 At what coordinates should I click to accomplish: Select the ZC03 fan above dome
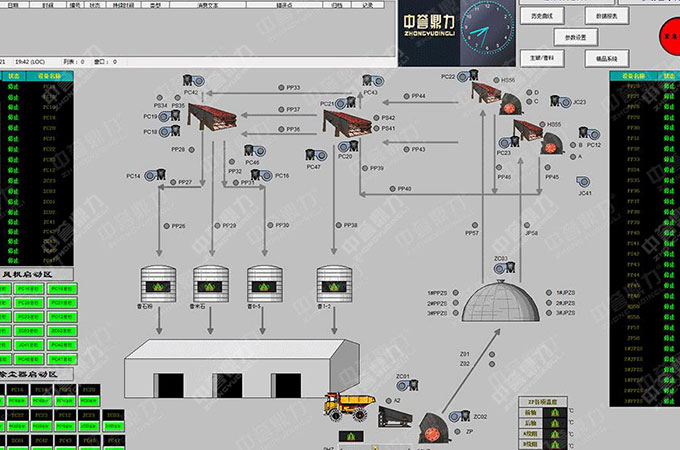[x=501, y=270]
